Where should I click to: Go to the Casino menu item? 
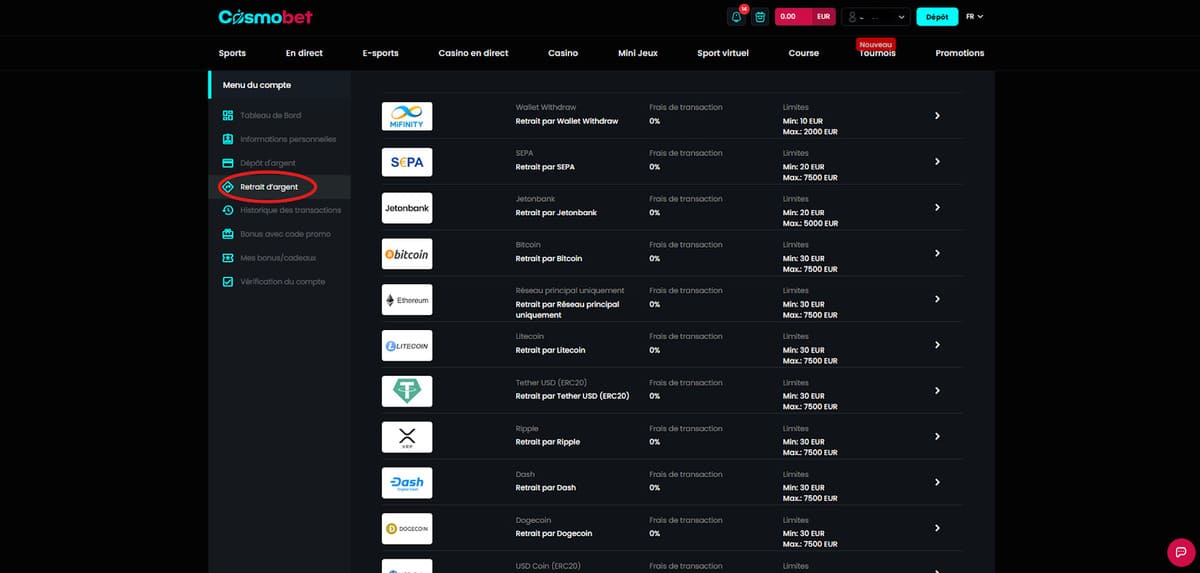(563, 53)
